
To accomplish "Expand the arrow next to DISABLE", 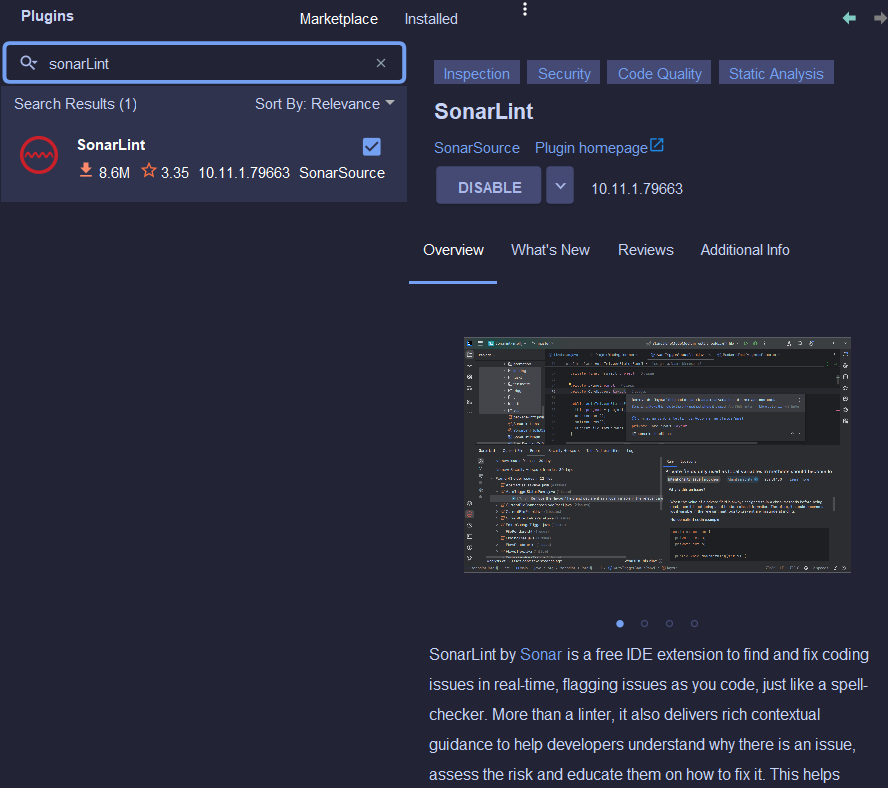I will (x=560, y=185).
